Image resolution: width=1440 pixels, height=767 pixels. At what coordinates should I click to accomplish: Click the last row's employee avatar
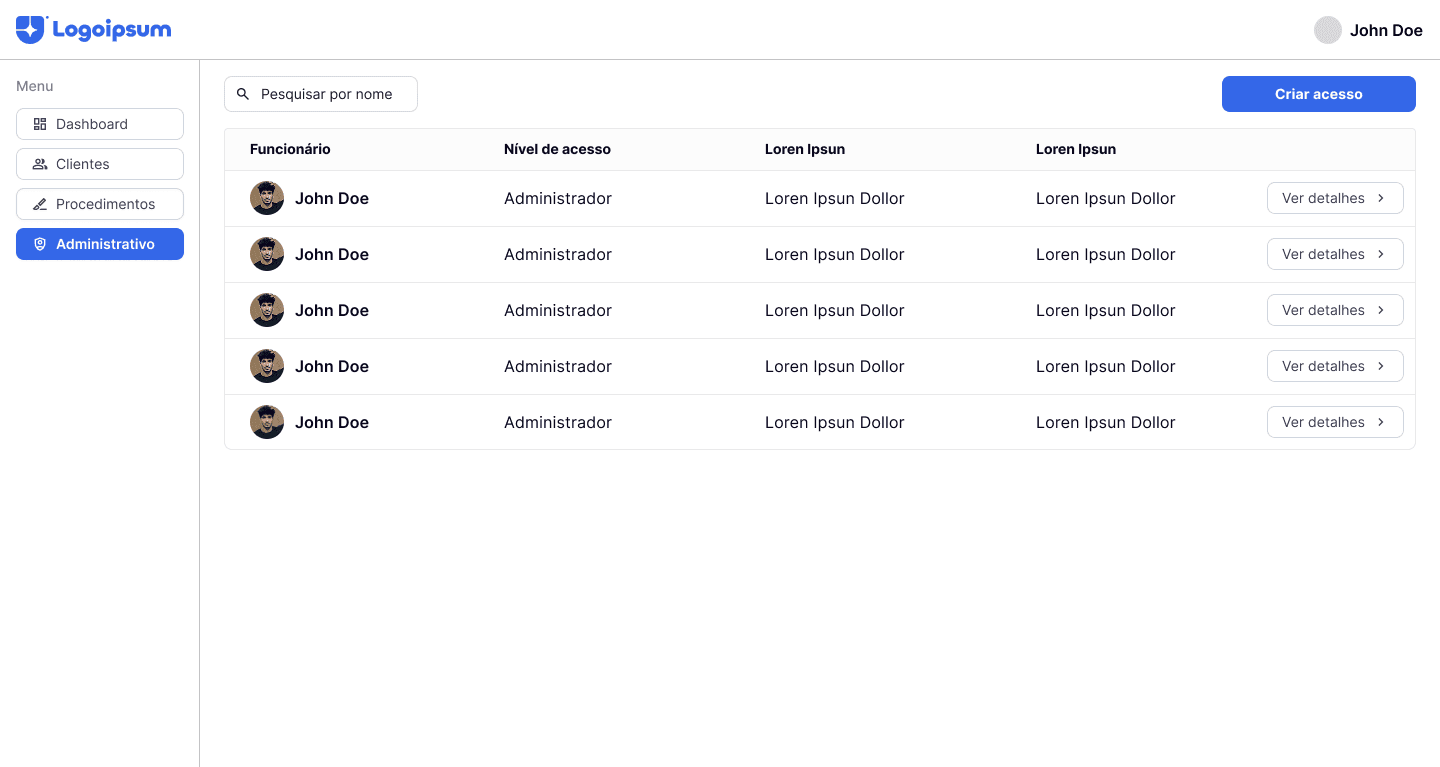[x=267, y=422]
